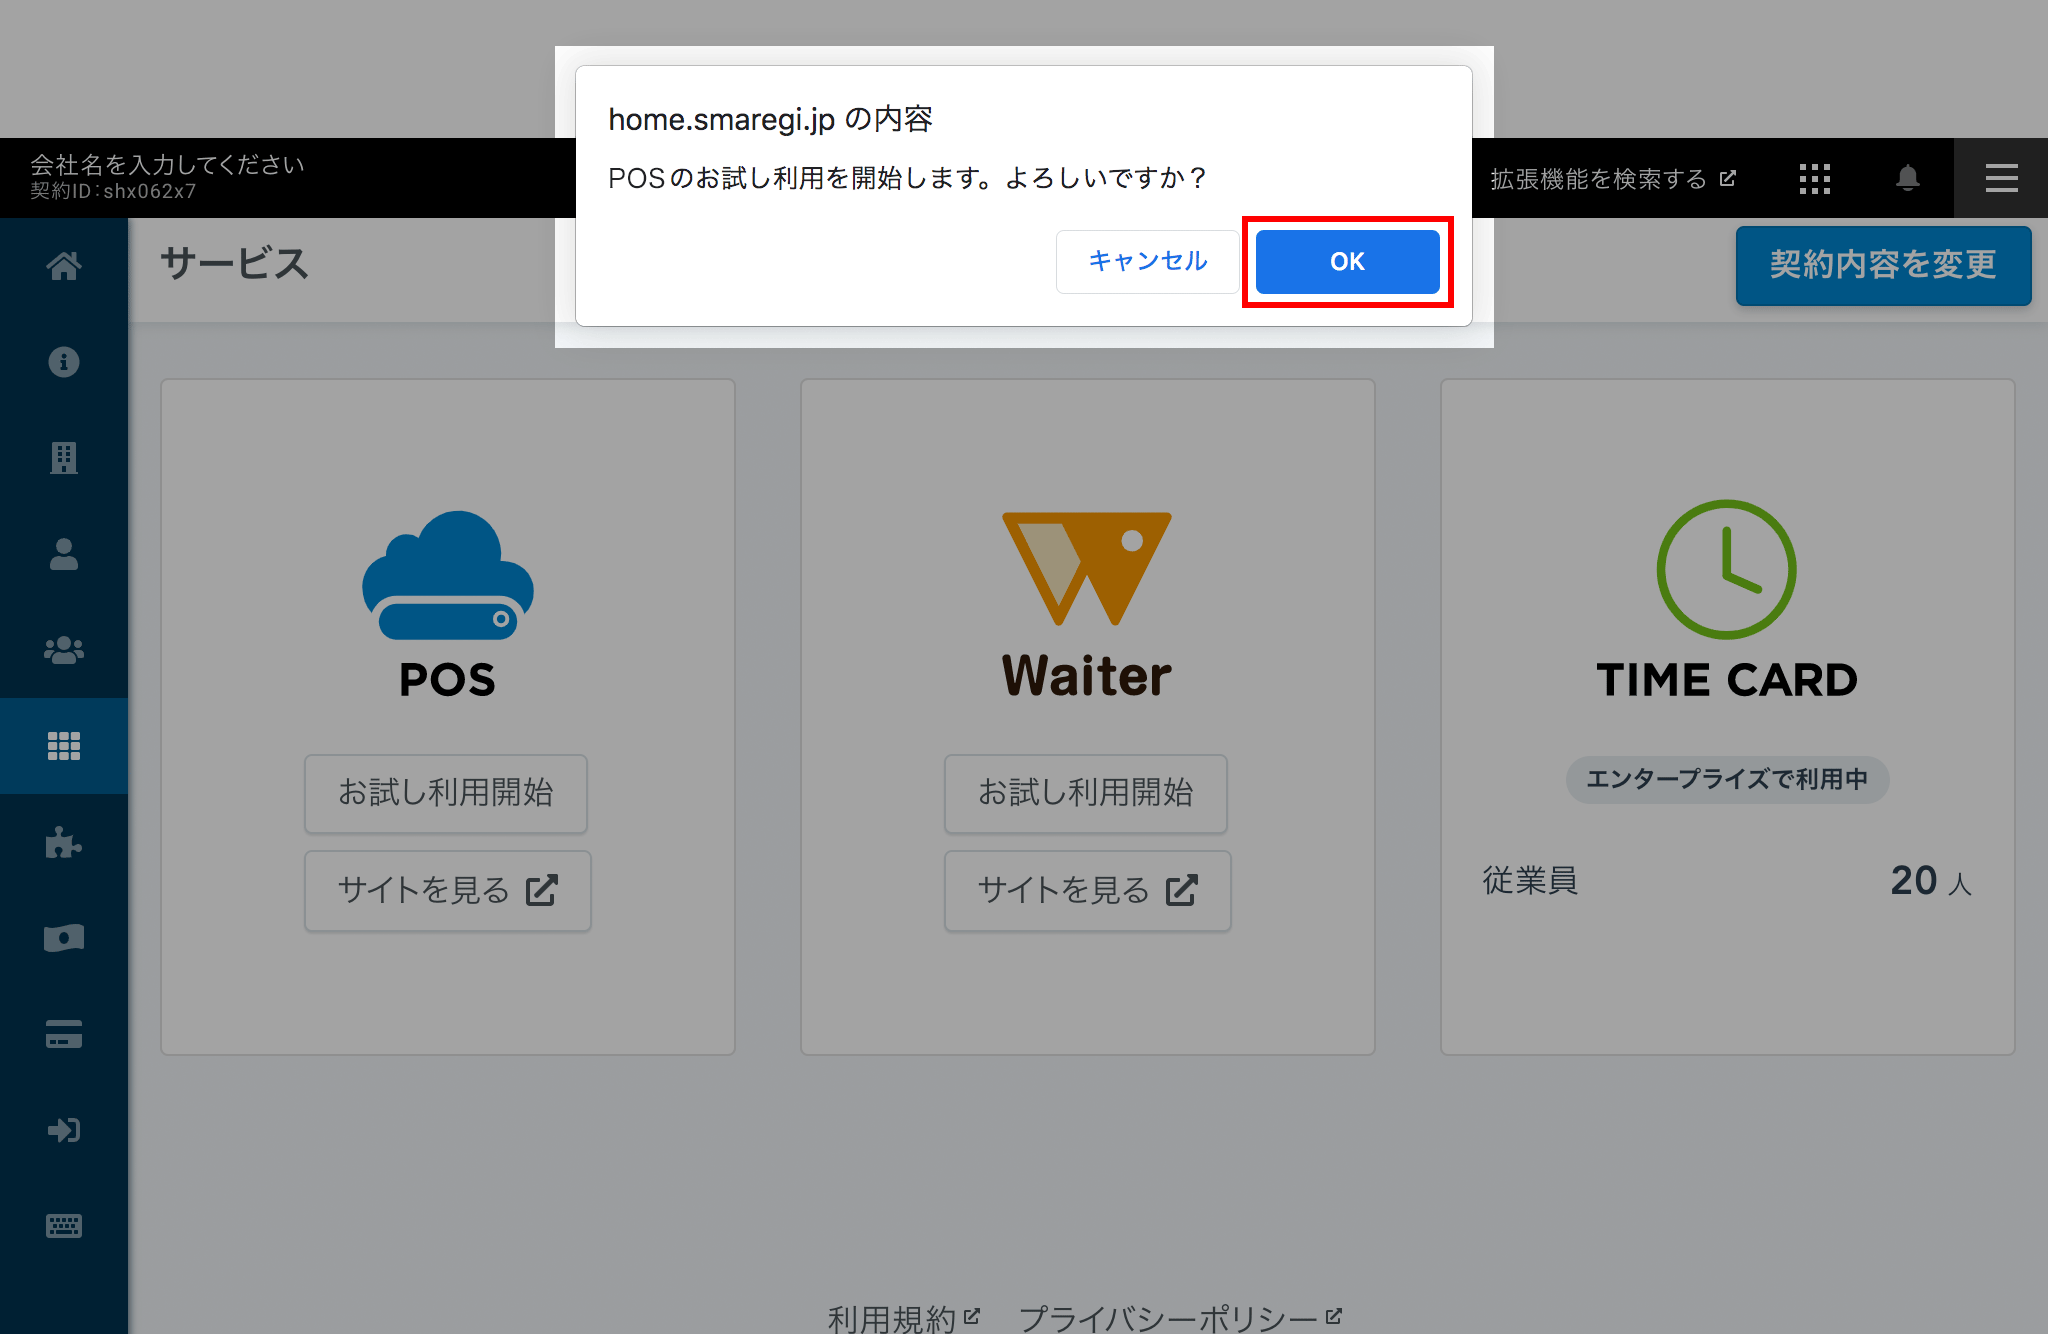Screen dimensions: 2048x1334
Task: Click 契約内容を変更 button
Action: (x=1883, y=265)
